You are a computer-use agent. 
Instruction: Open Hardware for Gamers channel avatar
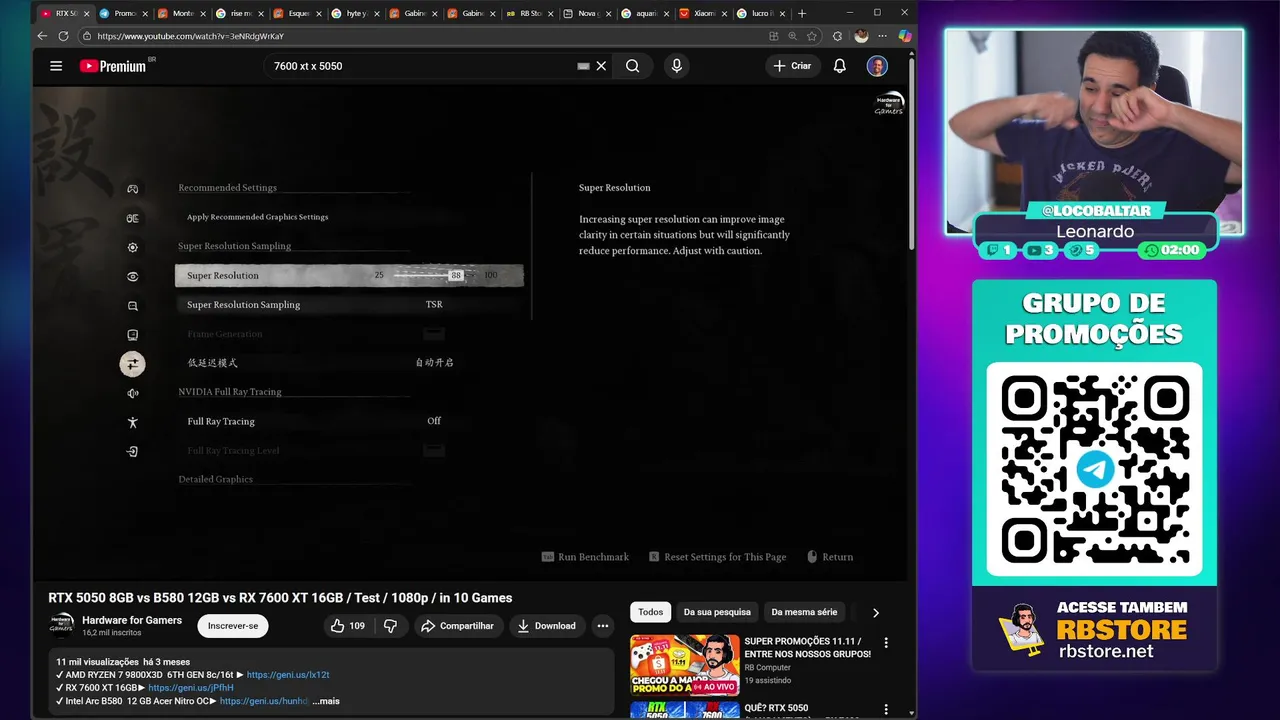(61, 626)
